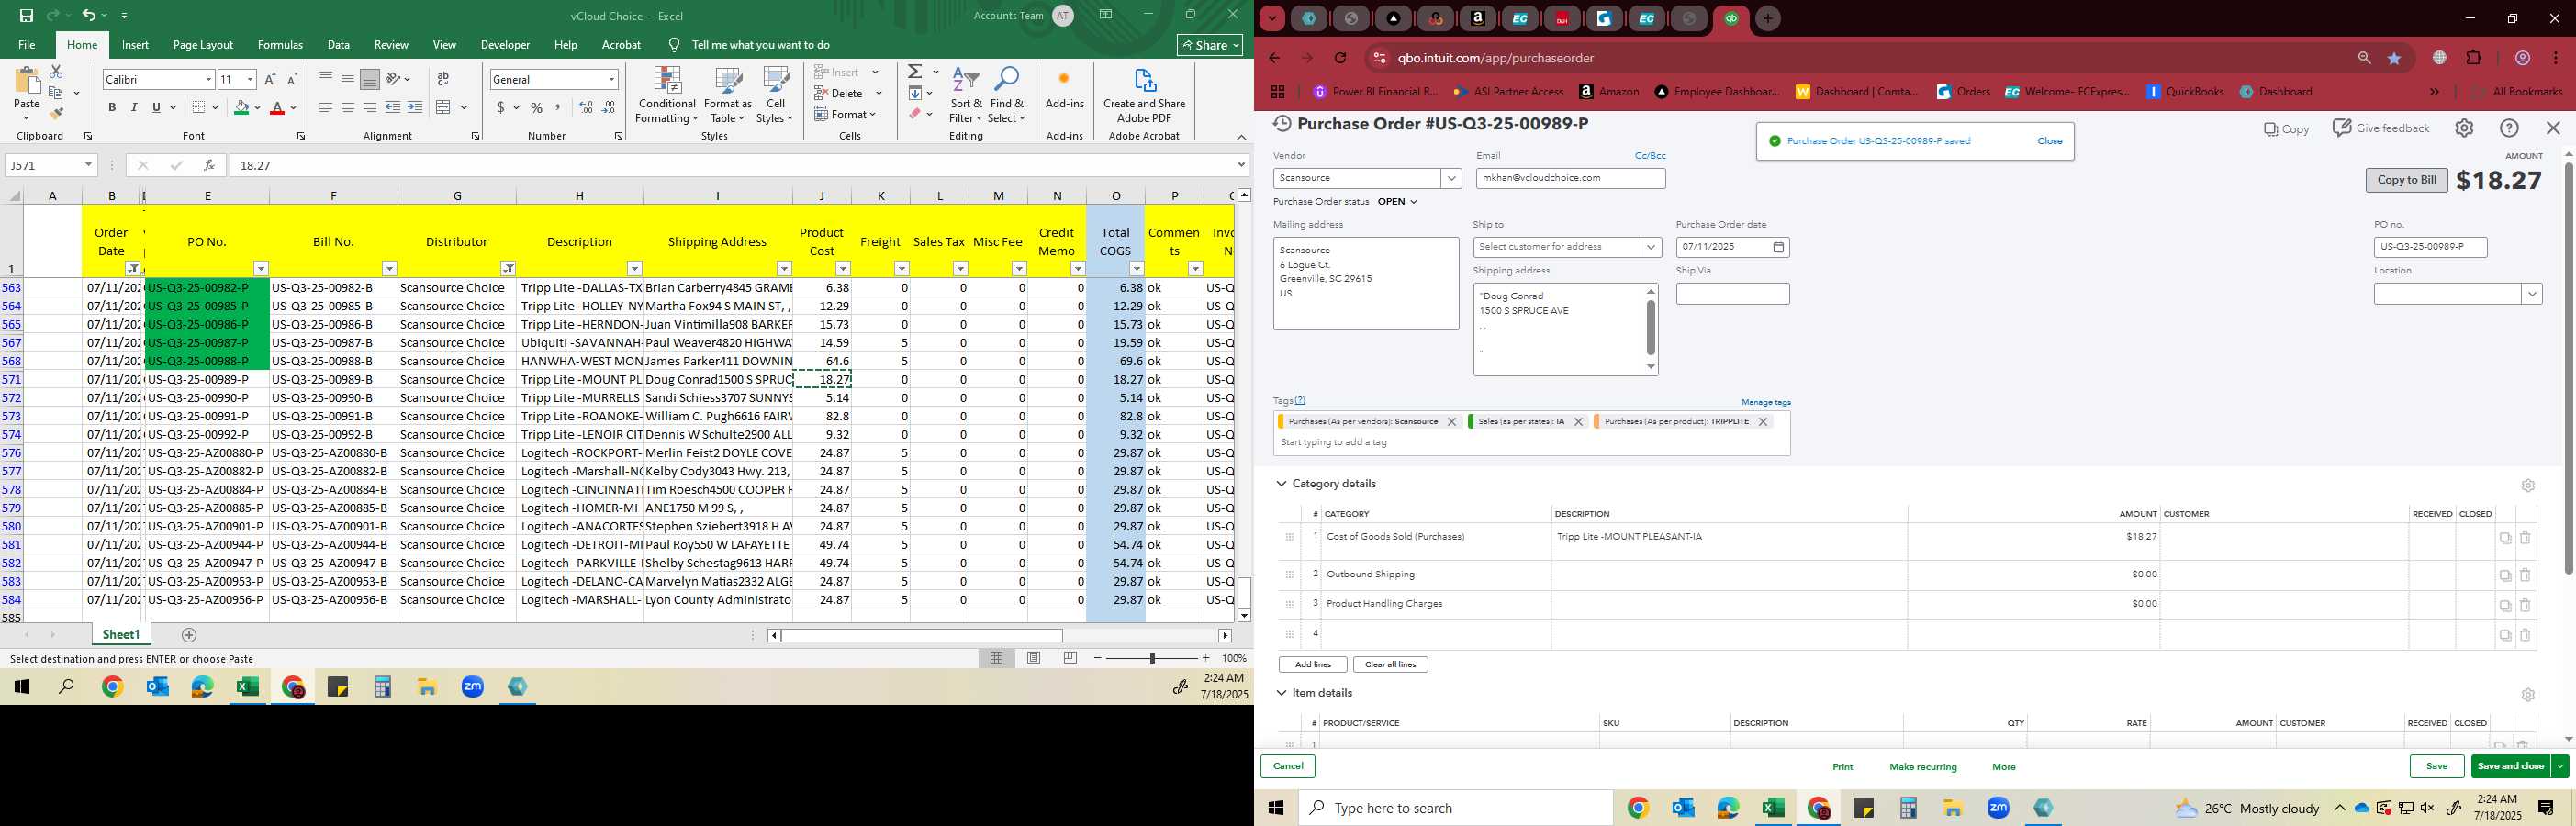2576x826 pixels.
Task: Click the Manage tags link
Action: [x=1766, y=402]
